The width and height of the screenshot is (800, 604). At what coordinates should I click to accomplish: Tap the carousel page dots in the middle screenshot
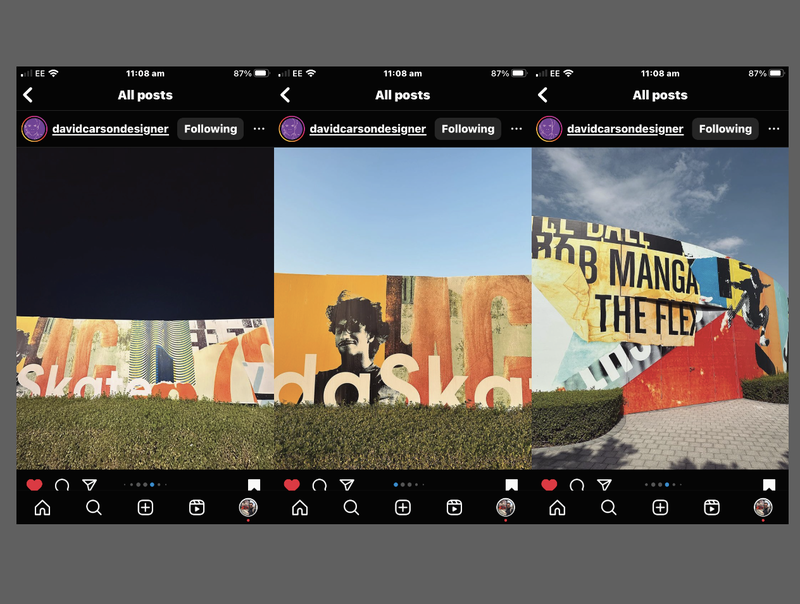pyautogui.click(x=409, y=485)
